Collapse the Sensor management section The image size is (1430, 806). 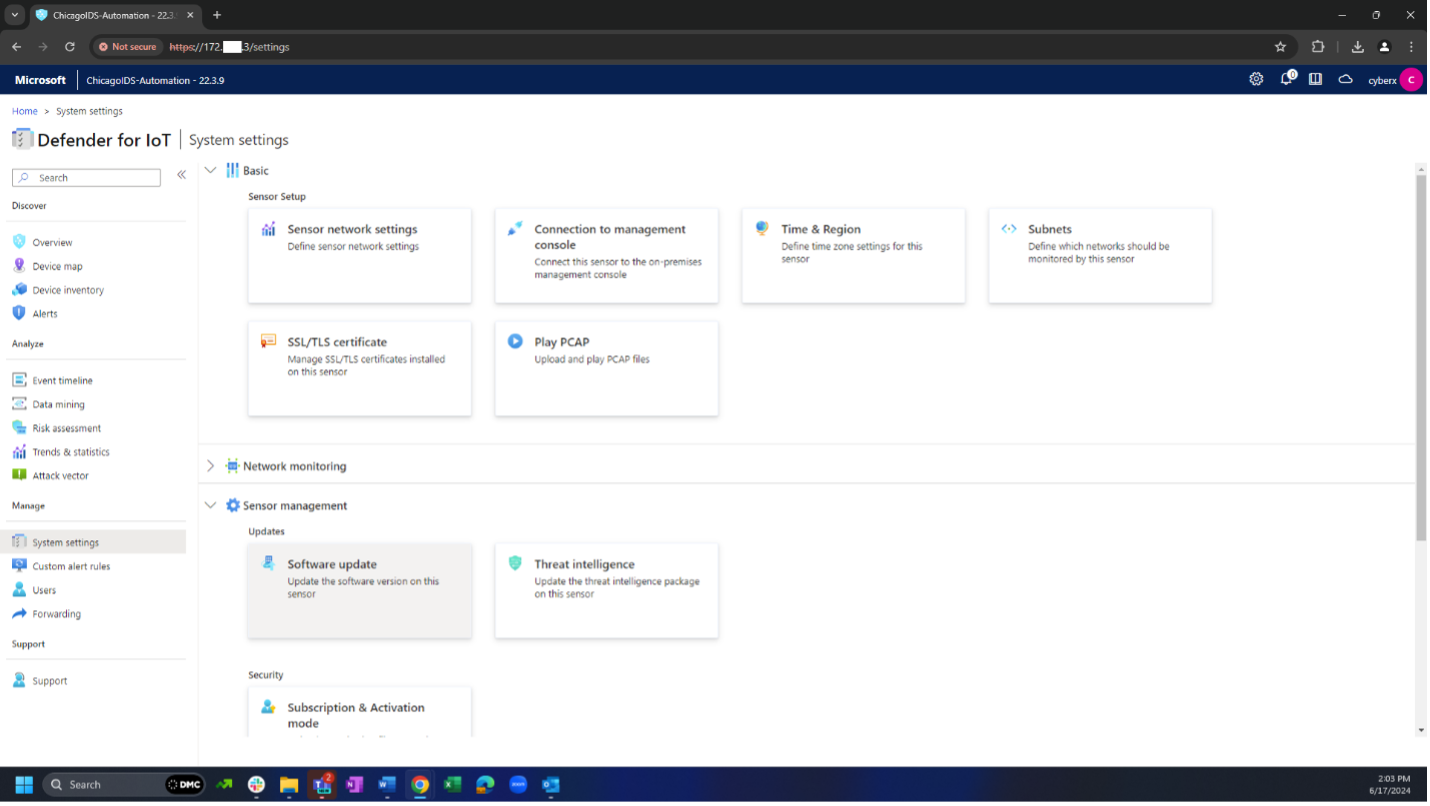(x=210, y=505)
